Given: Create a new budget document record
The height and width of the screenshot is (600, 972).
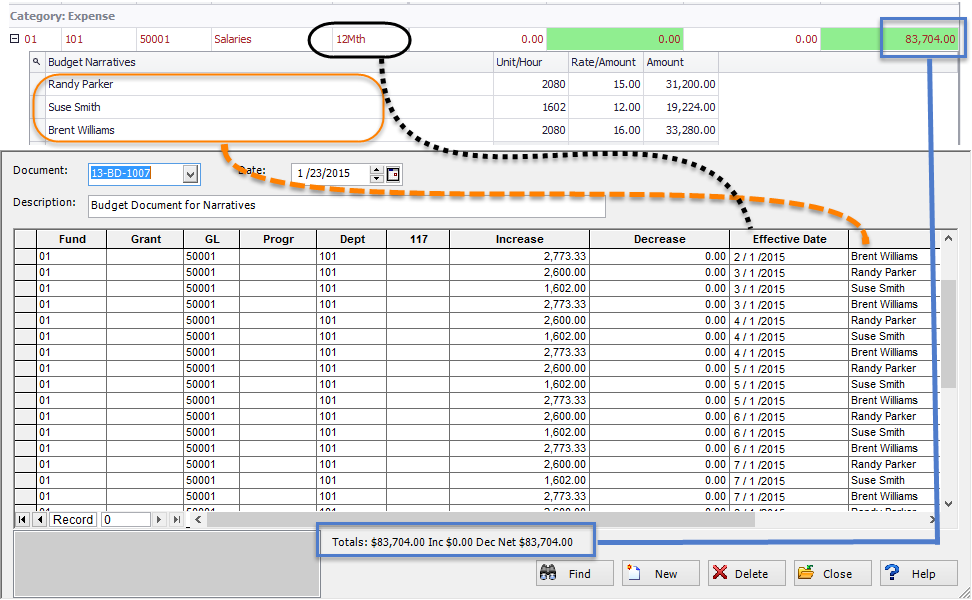Looking at the screenshot, I should point(654,574).
